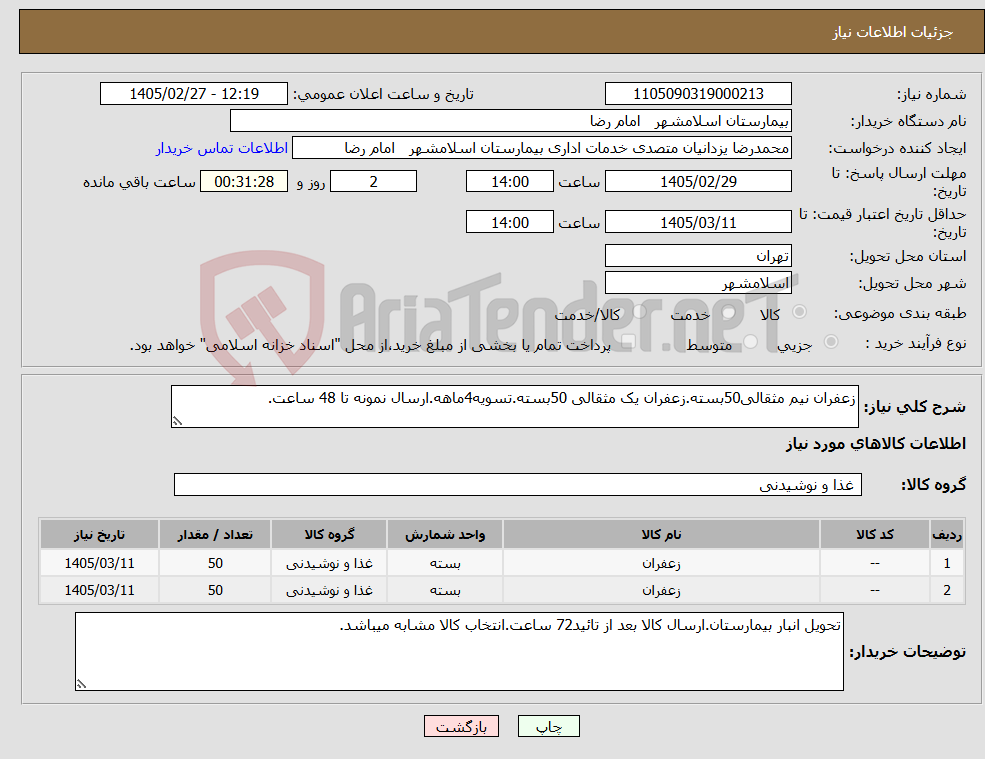Click the شرح کلی نیاز text area
The height and width of the screenshot is (759, 985).
pyautogui.click(x=514, y=407)
